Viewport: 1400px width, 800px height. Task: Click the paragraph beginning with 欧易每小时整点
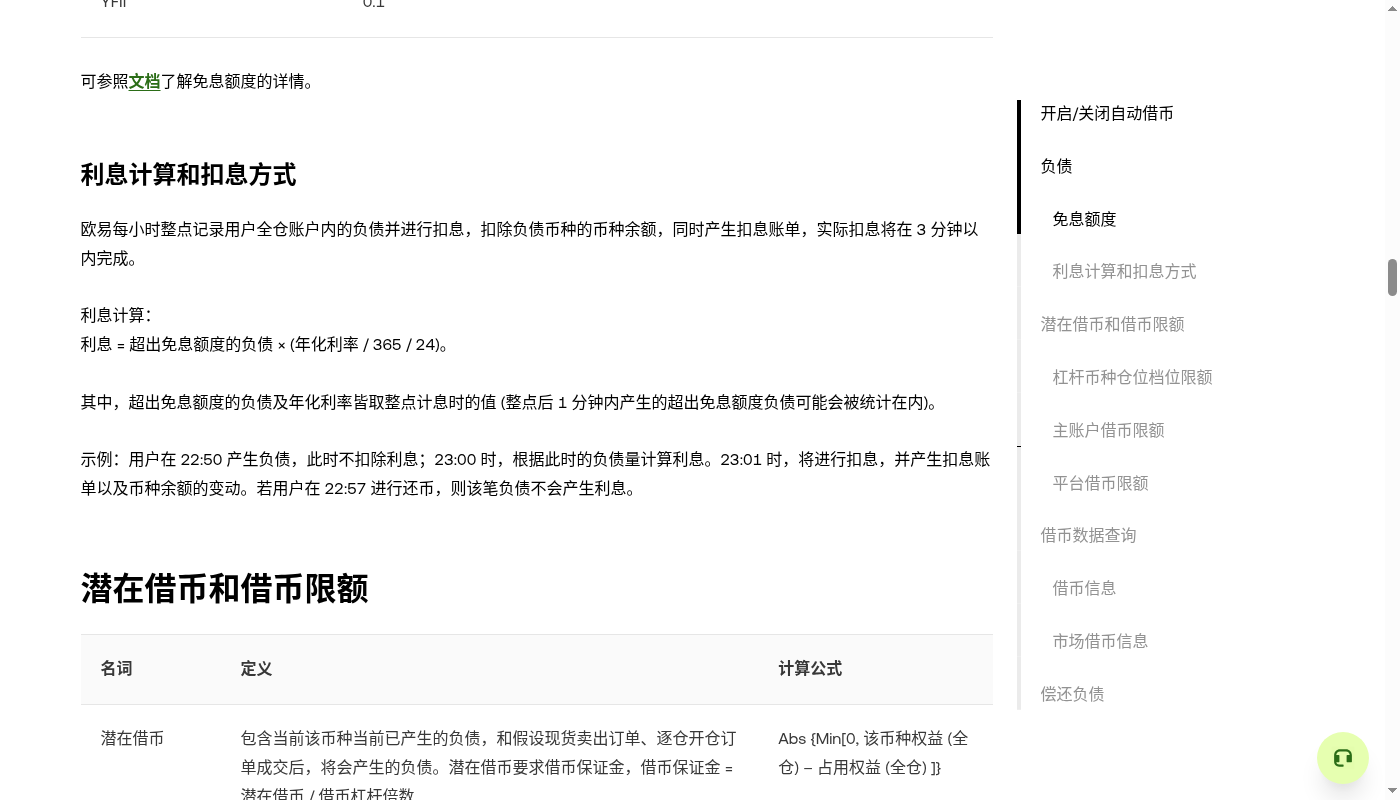[530, 244]
